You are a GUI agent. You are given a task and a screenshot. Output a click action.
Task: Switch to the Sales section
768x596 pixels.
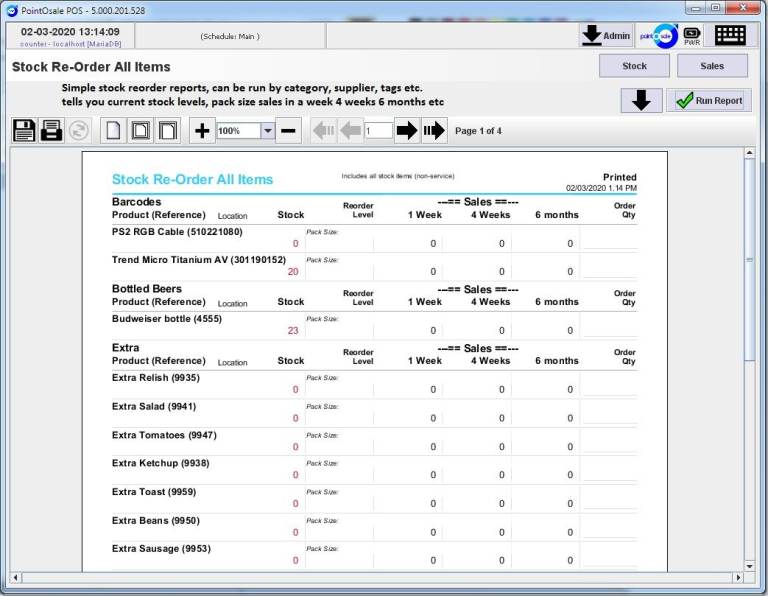pyautogui.click(x=712, y=66)
